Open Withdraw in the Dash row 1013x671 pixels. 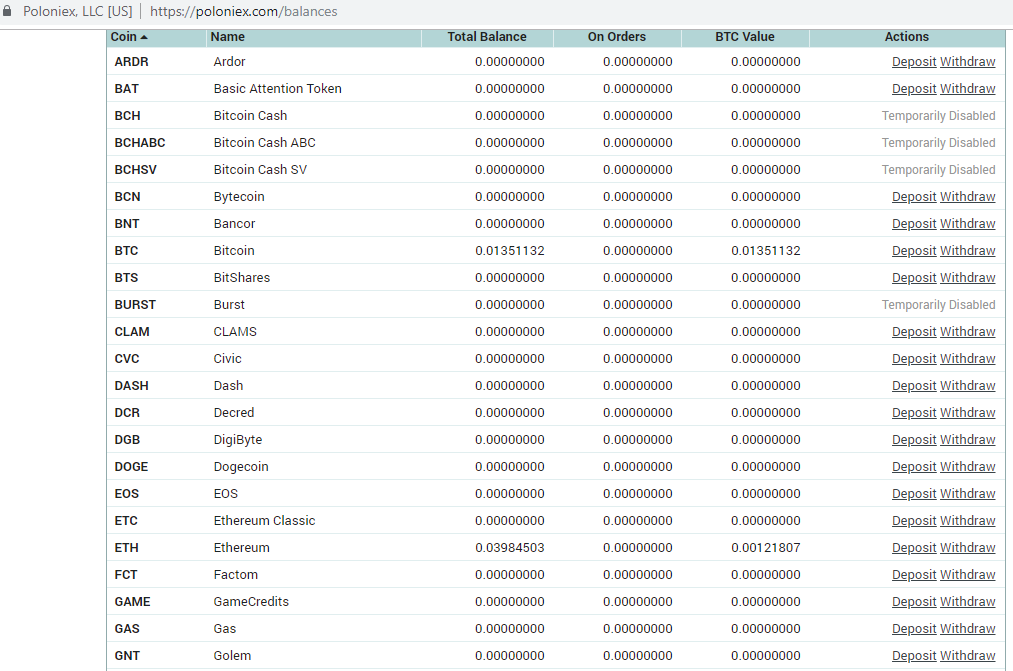967,386
